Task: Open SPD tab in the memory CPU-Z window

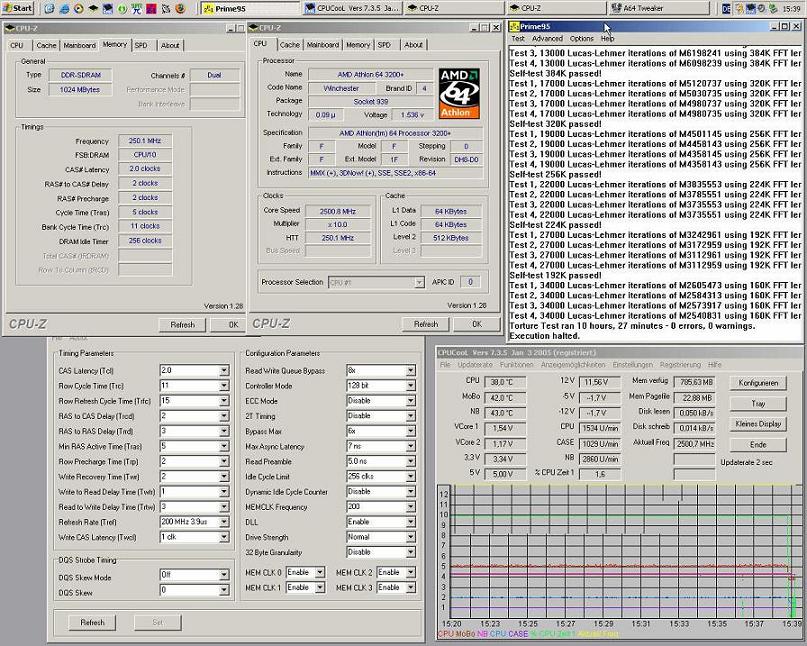Action: click(x=141, y=45)
